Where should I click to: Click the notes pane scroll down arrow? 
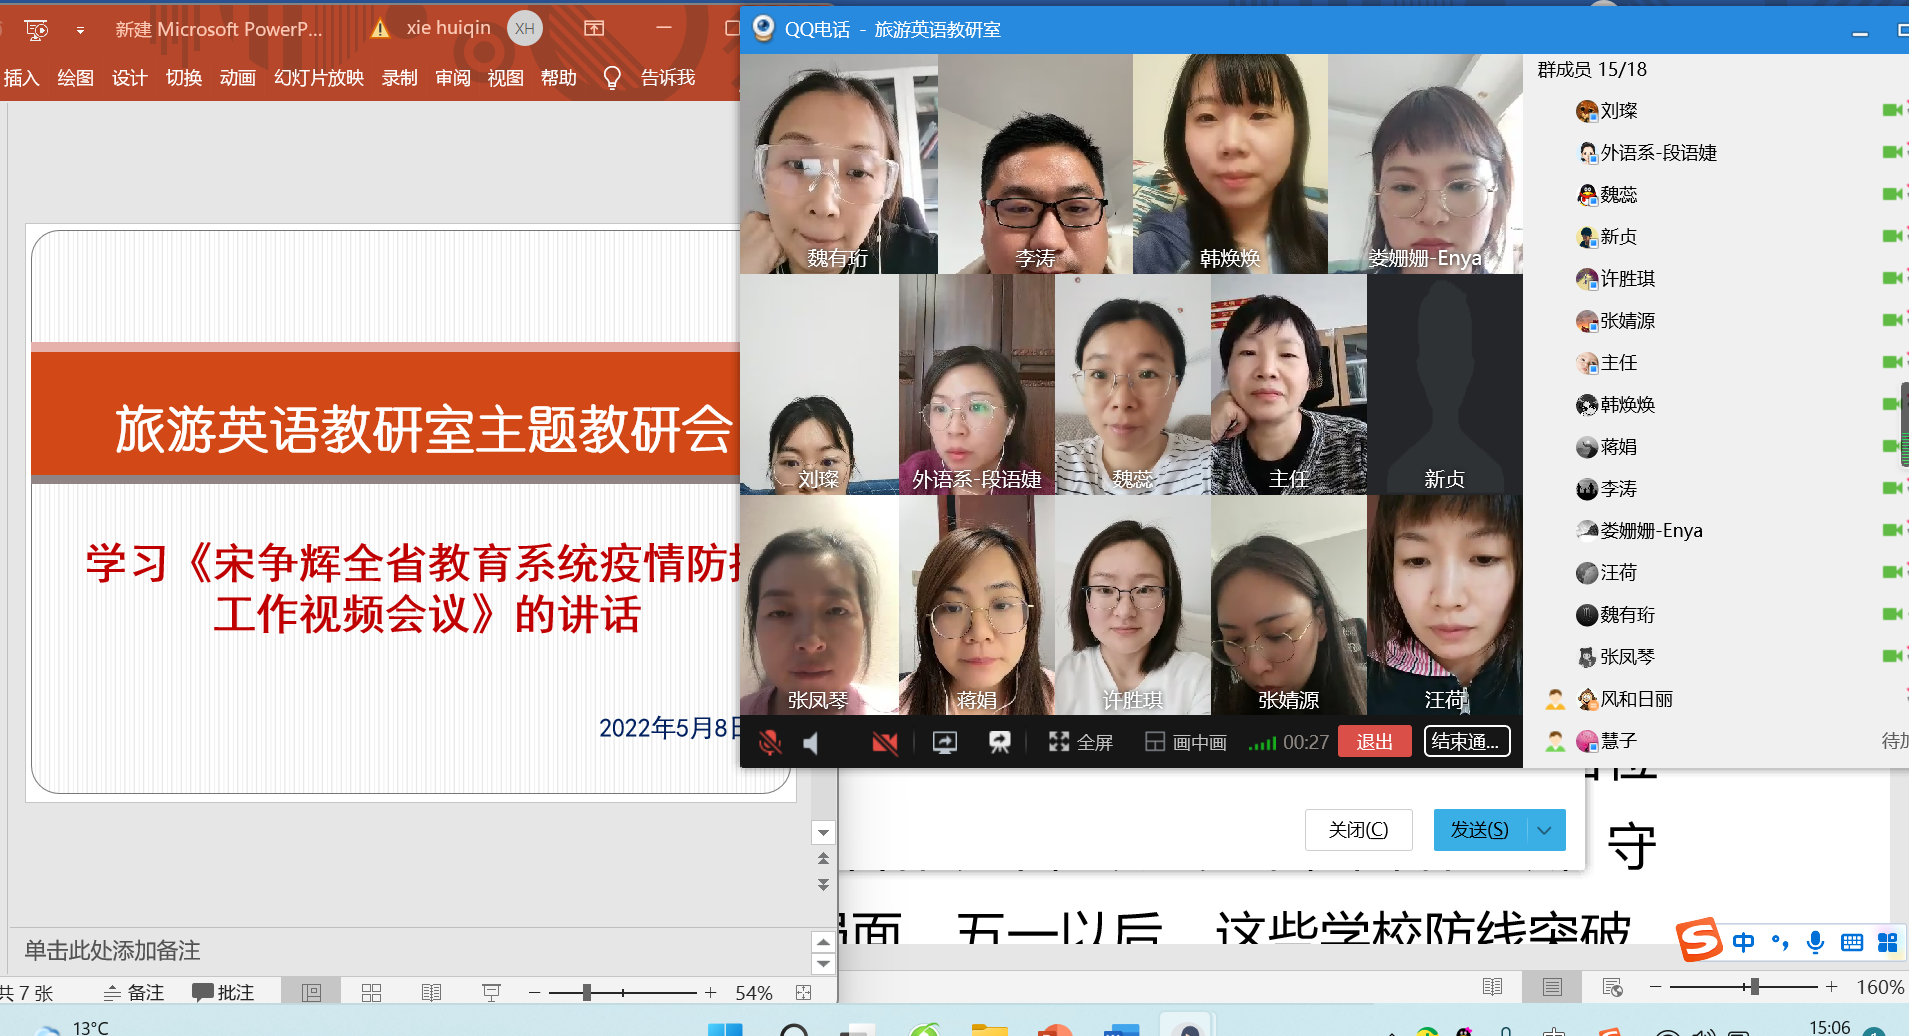click(x=823, y=964)
